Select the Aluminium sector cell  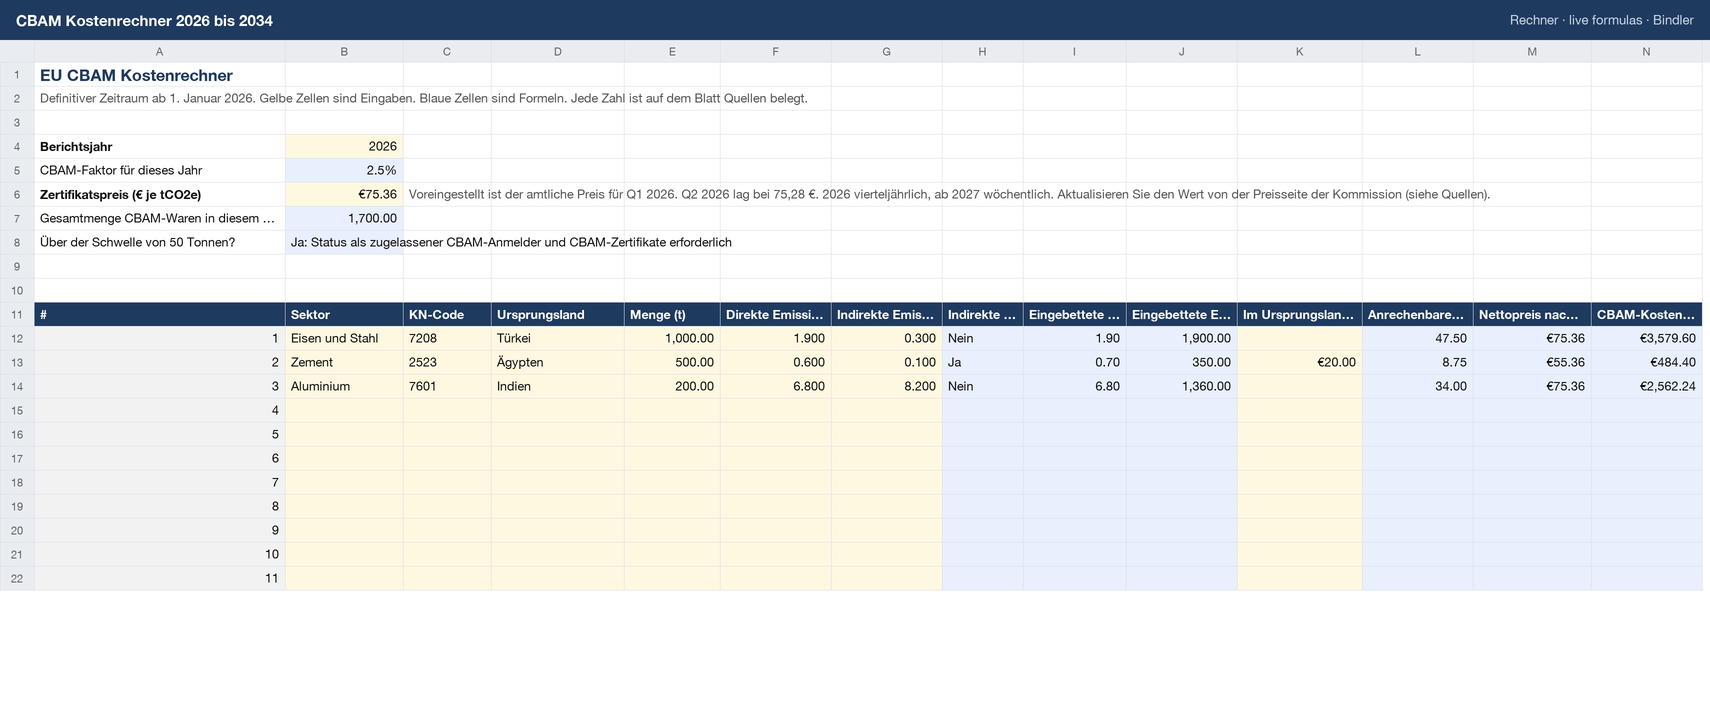click(344, 386)
